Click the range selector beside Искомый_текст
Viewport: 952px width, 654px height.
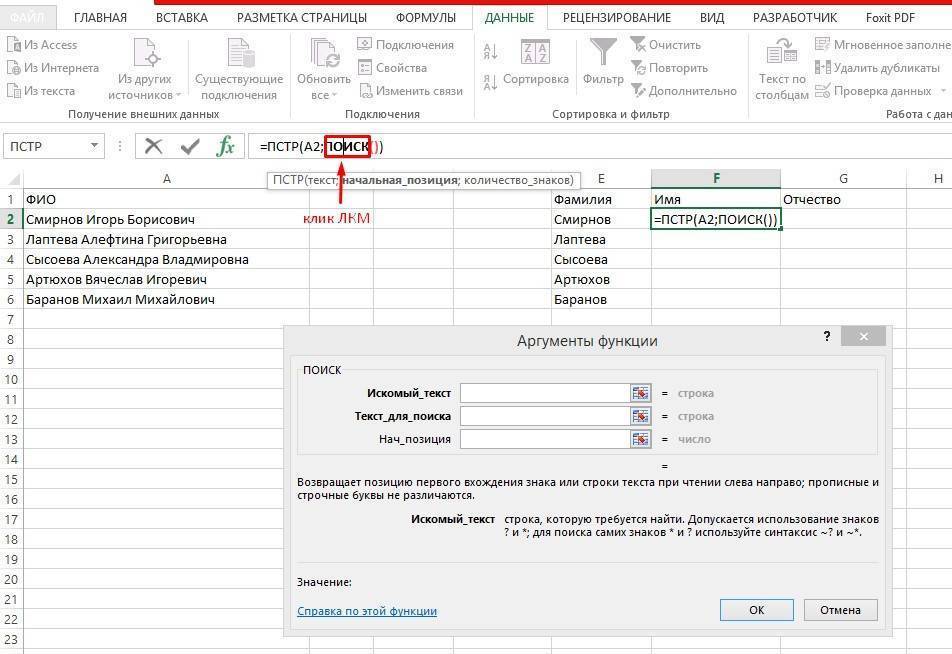(641, 393)
